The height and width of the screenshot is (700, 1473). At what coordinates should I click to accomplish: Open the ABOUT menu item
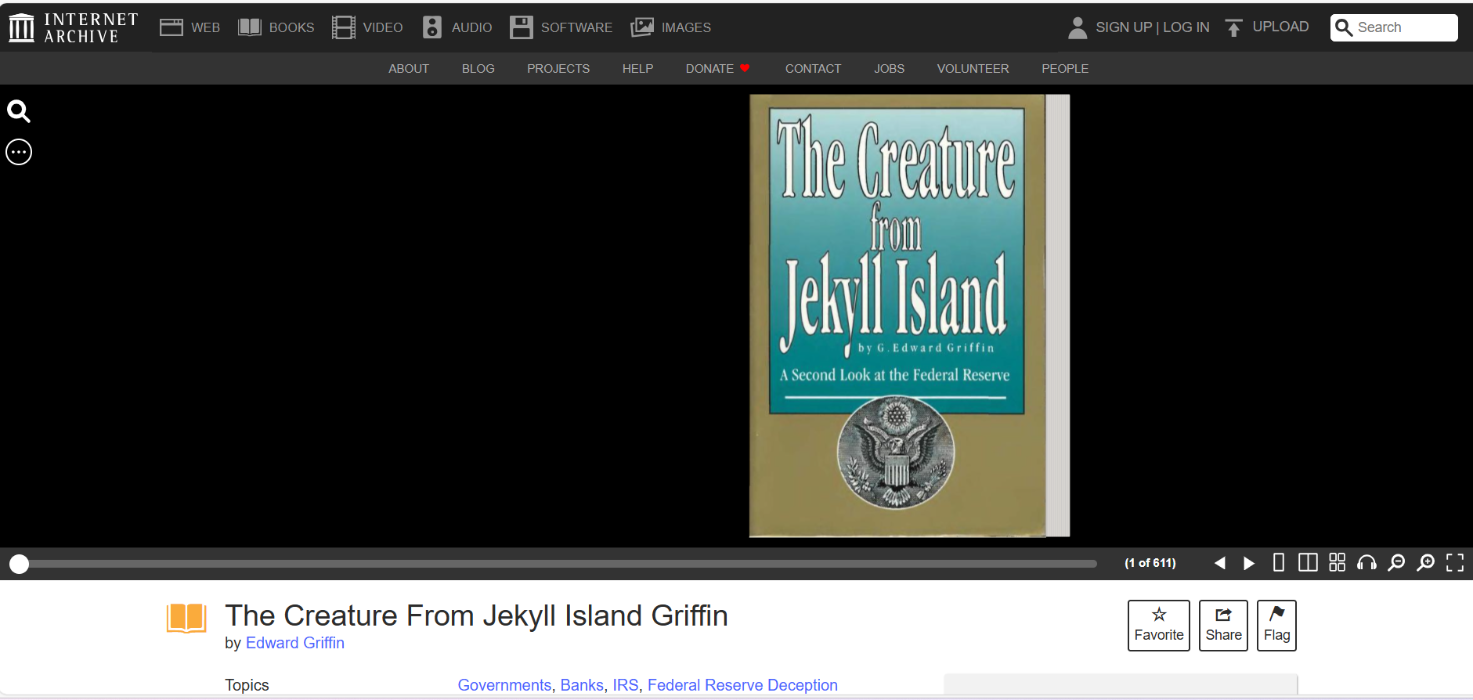tap(409, 69)
